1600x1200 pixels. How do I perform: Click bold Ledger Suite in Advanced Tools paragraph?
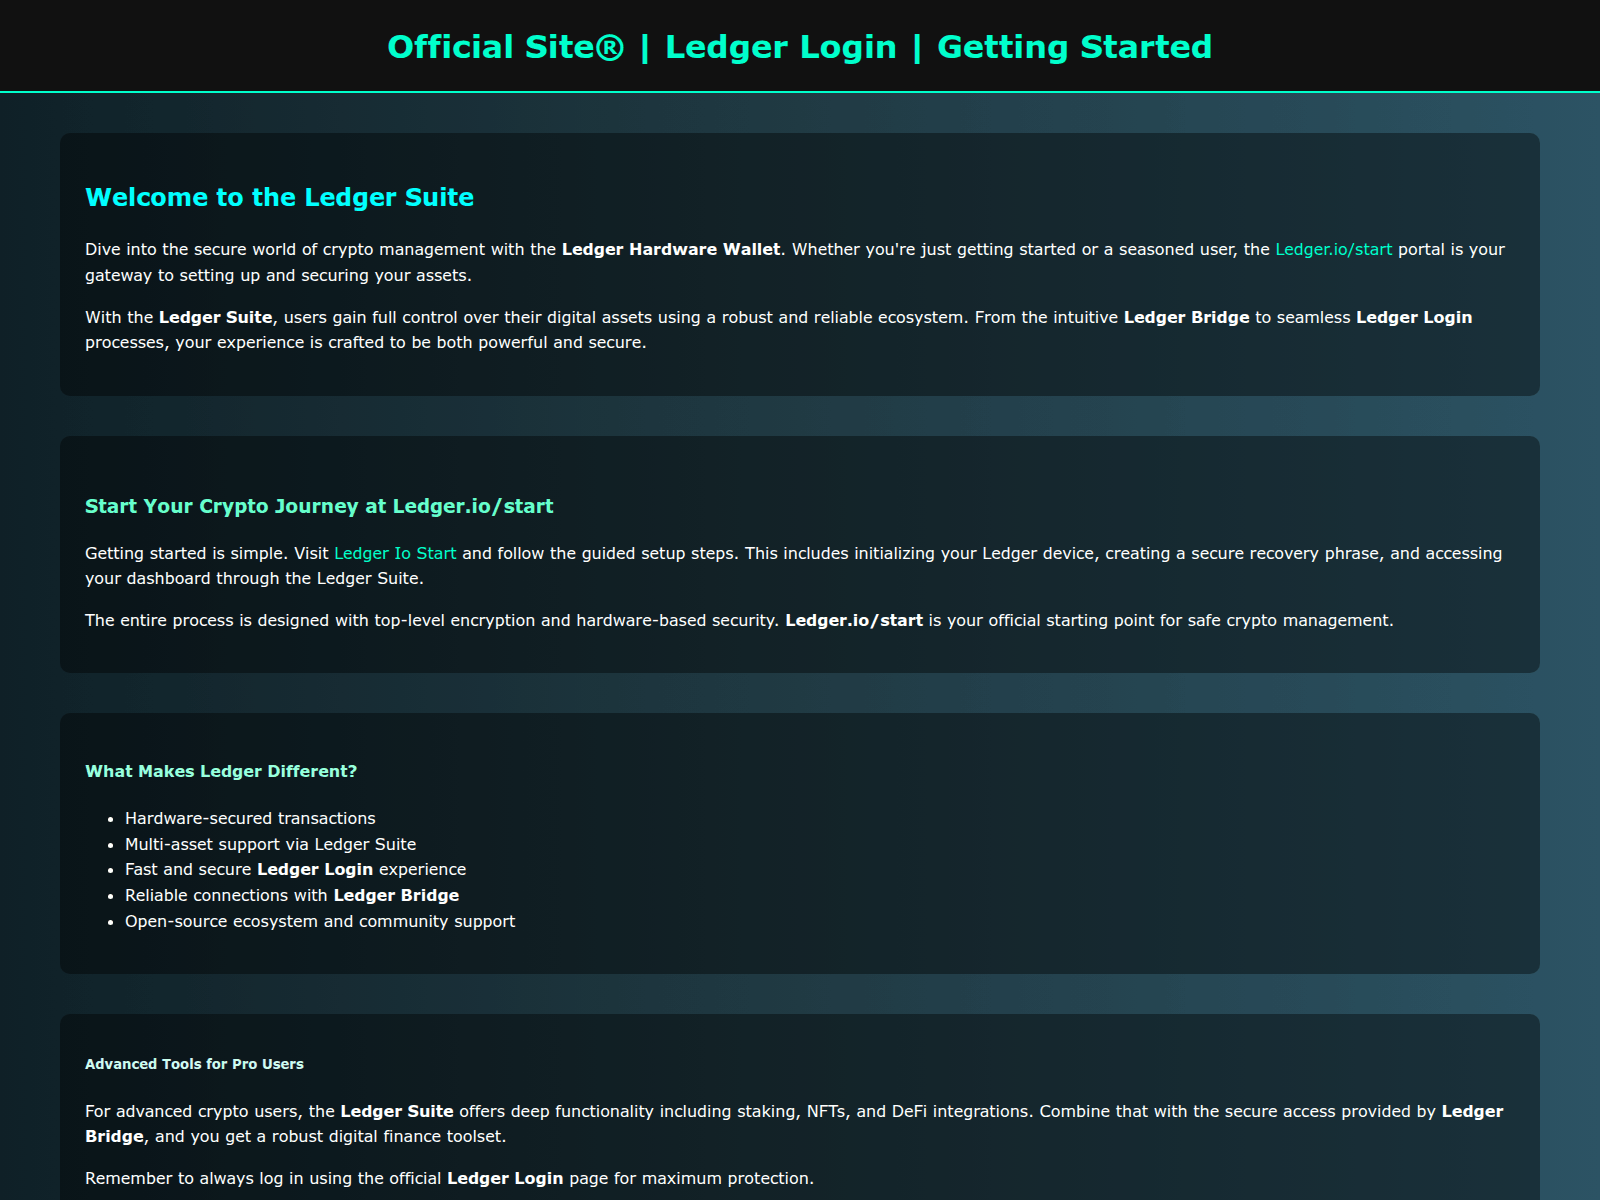coord(397,1111)
